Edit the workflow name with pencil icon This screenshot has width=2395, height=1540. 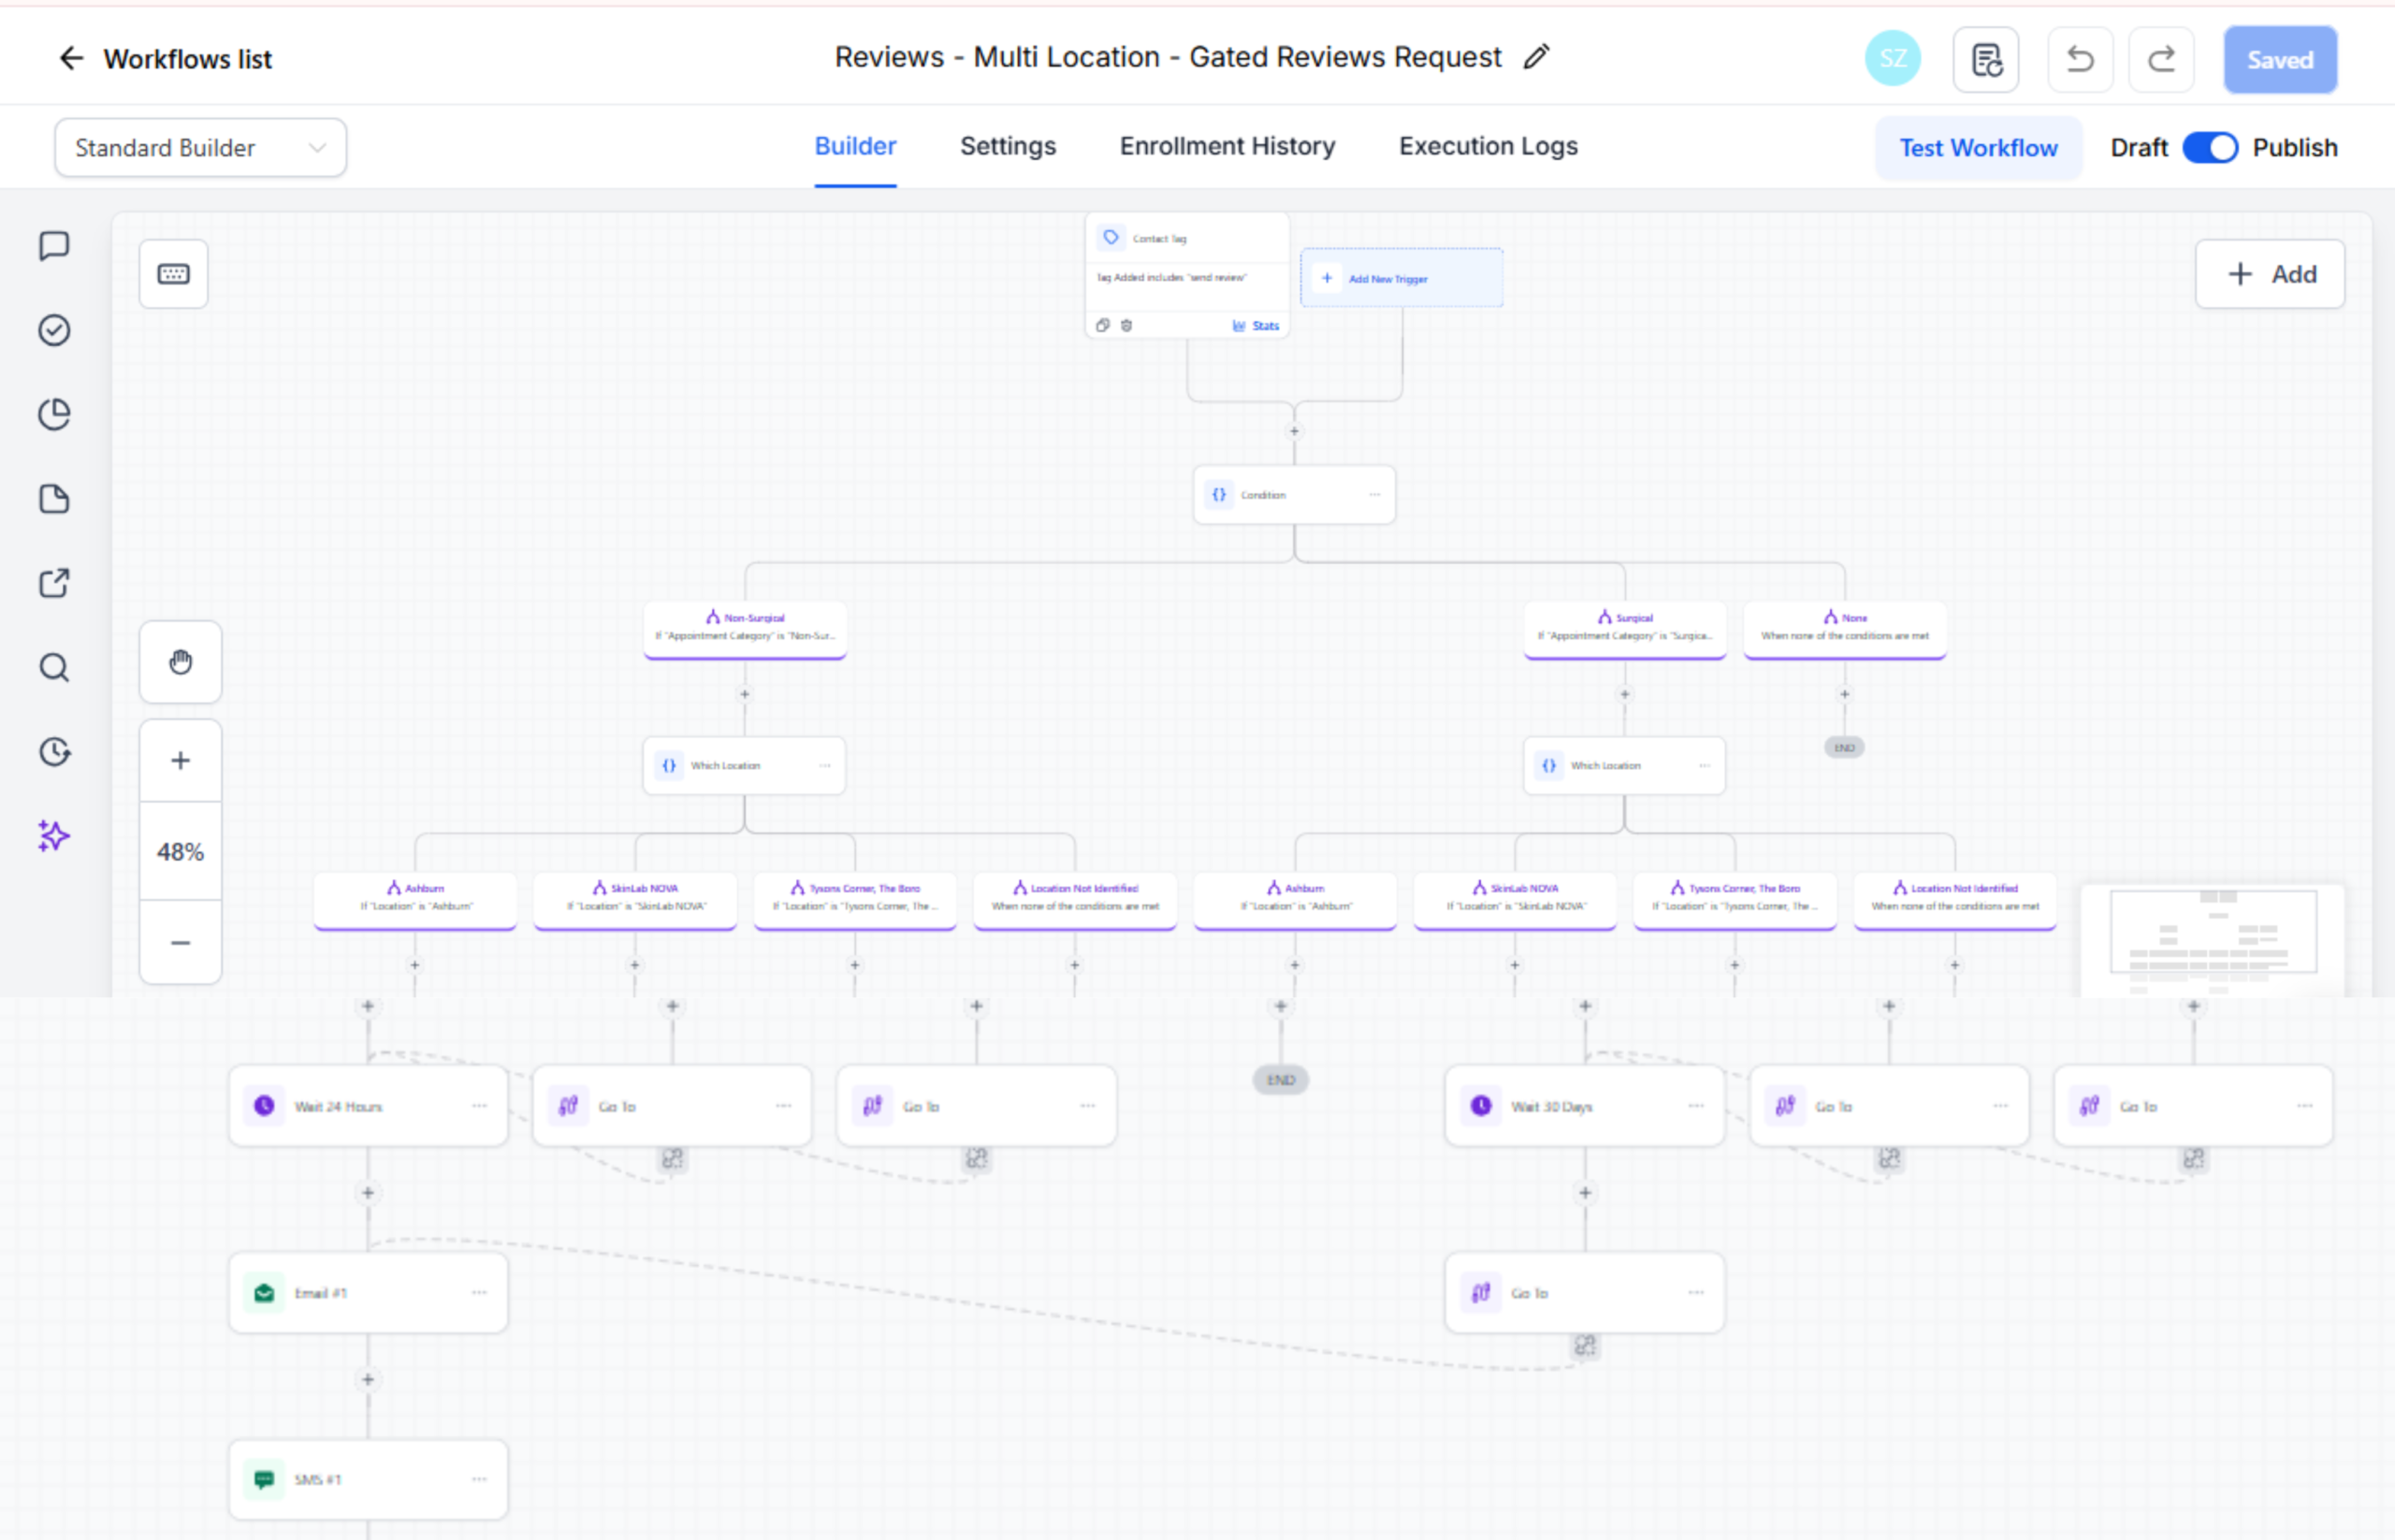1536,57
